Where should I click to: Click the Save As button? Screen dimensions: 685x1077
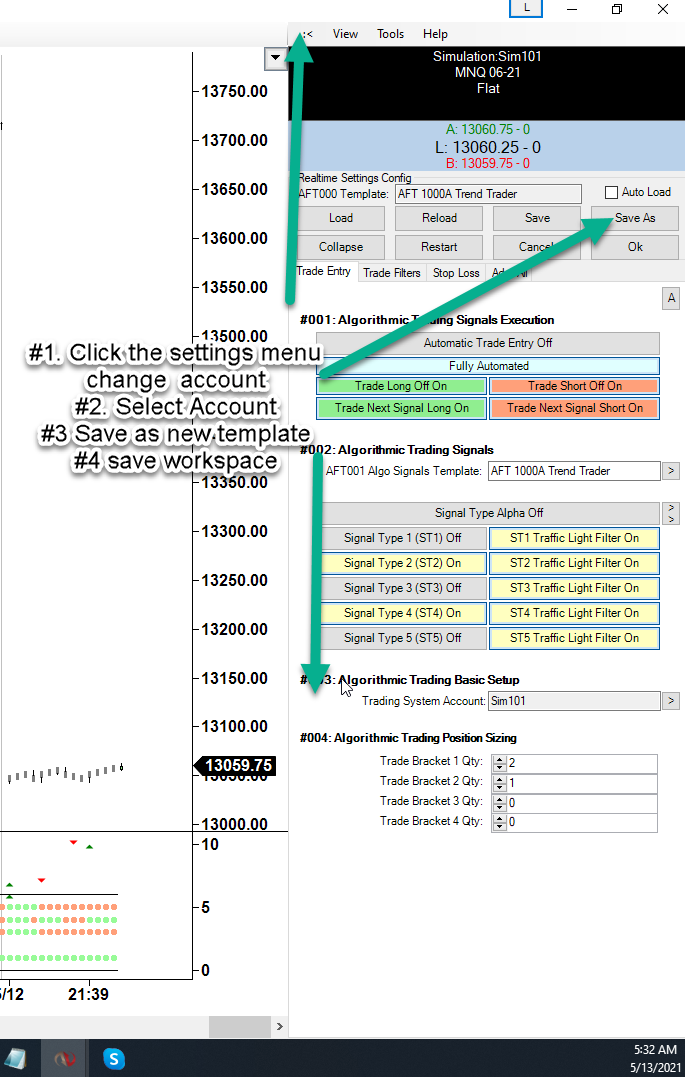[635, 218]
